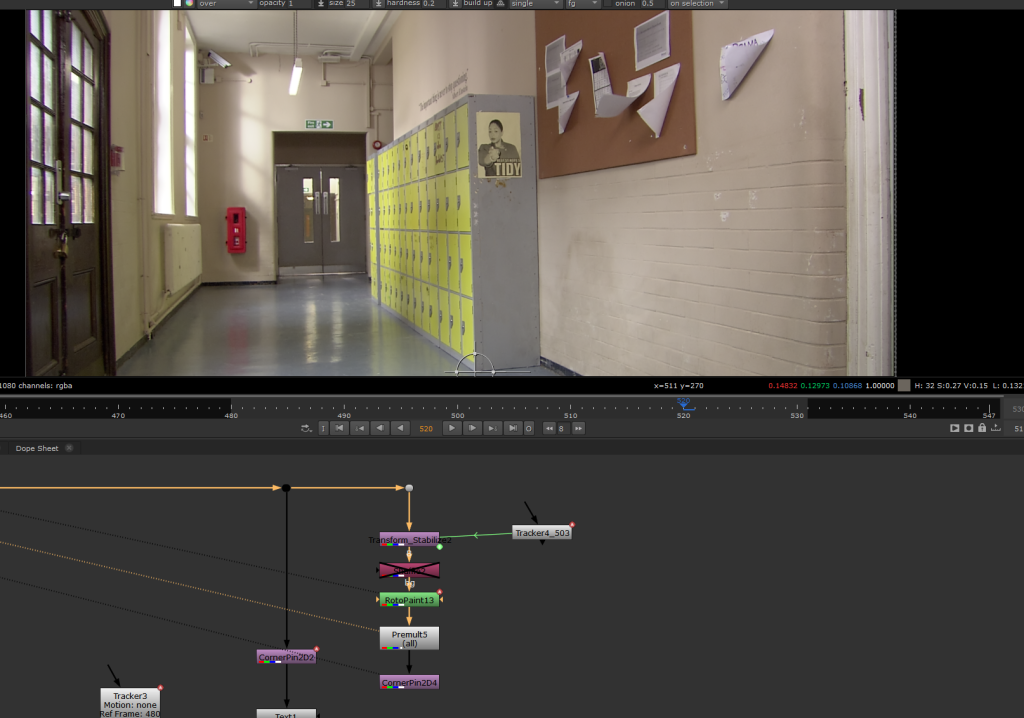1024x718 pixels.
Task: Skip forward by frame increment
Action: tap(579, 429)
